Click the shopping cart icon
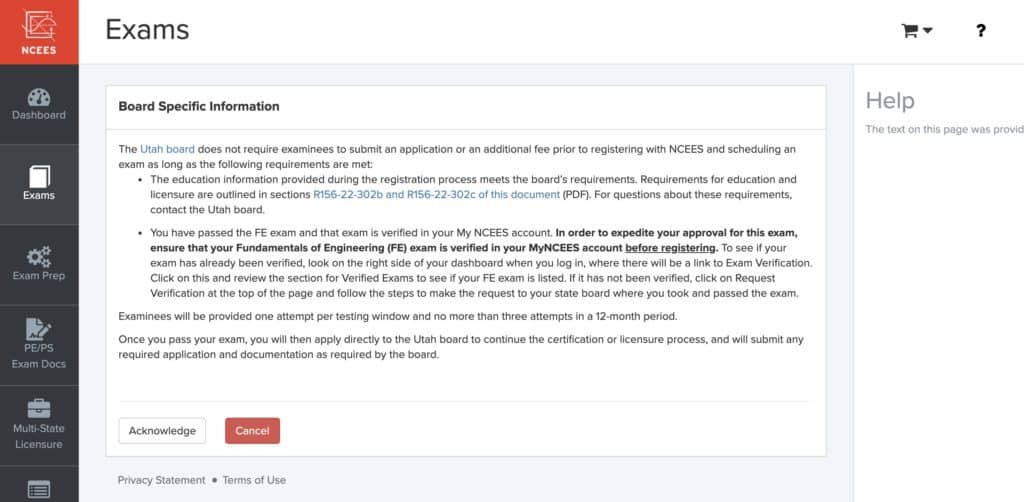 pyautogui.click(x=909, y=31)
